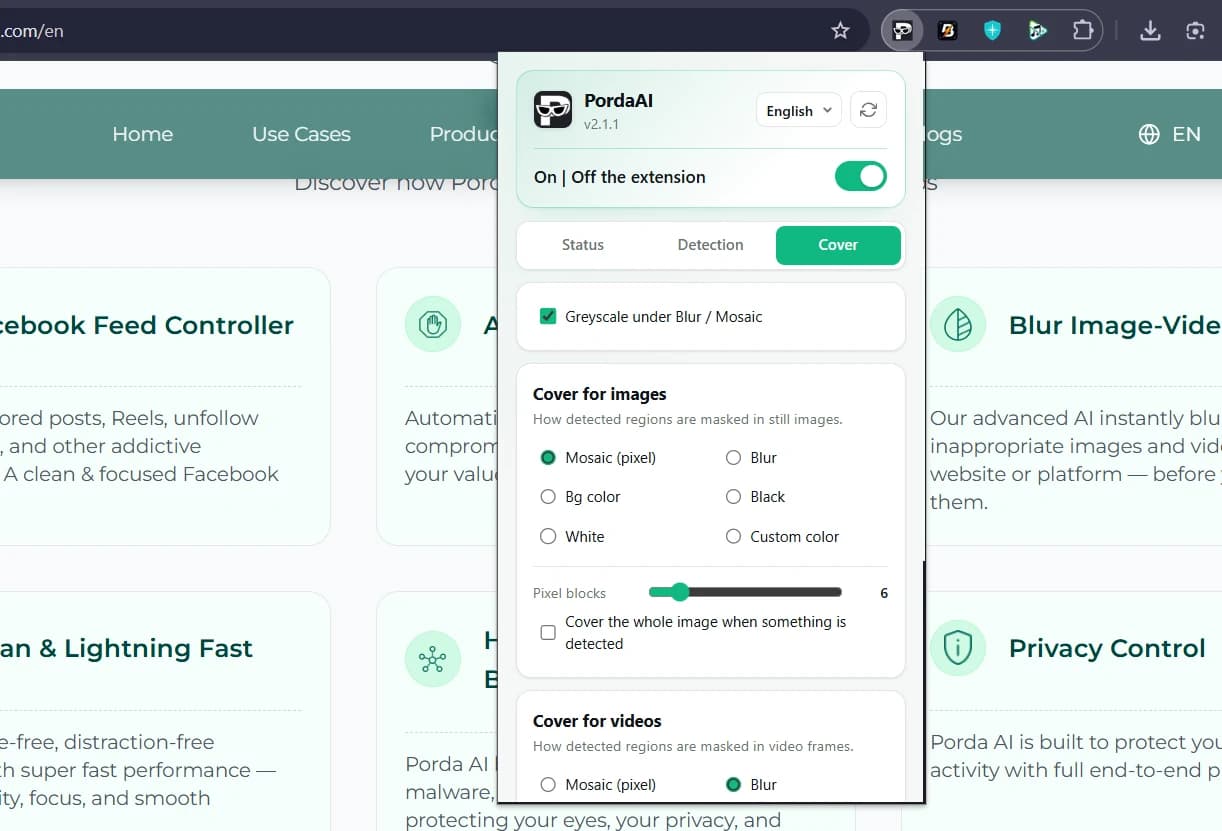The width and height of the screenshot is (1222, 831).
Task: Click Cover for images section title
Action: [x=600, y=394]
